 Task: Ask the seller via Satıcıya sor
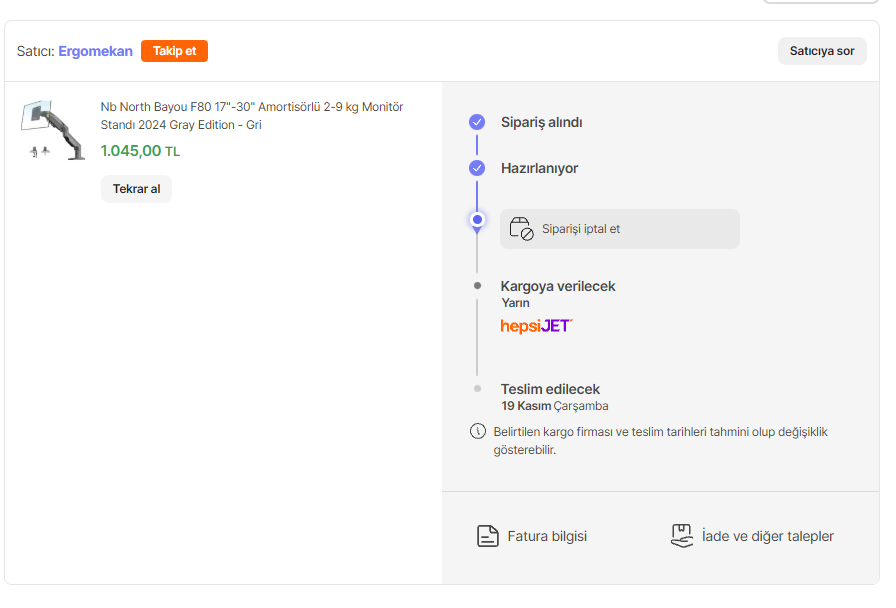click(x=822, y=51)
